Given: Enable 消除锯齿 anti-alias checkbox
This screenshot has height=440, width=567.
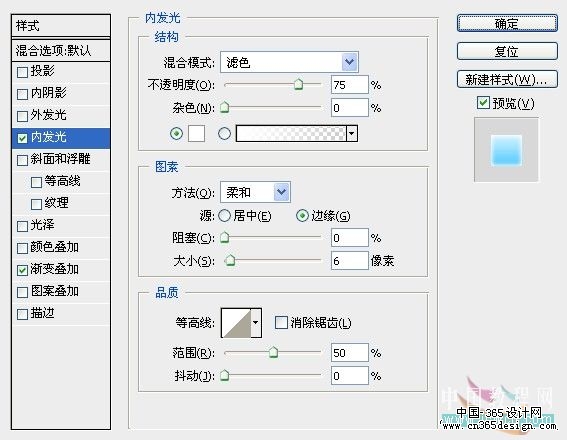Looking at the screenshot, I should [x=281, y=322].
